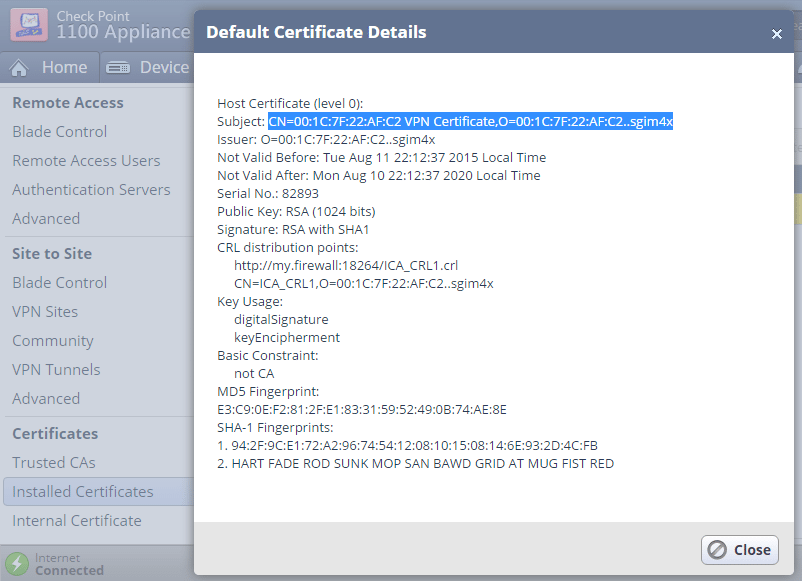Select Community in sidebar
Screen dimensions: 802x581
pyautogui.click(x=53, y=341)
